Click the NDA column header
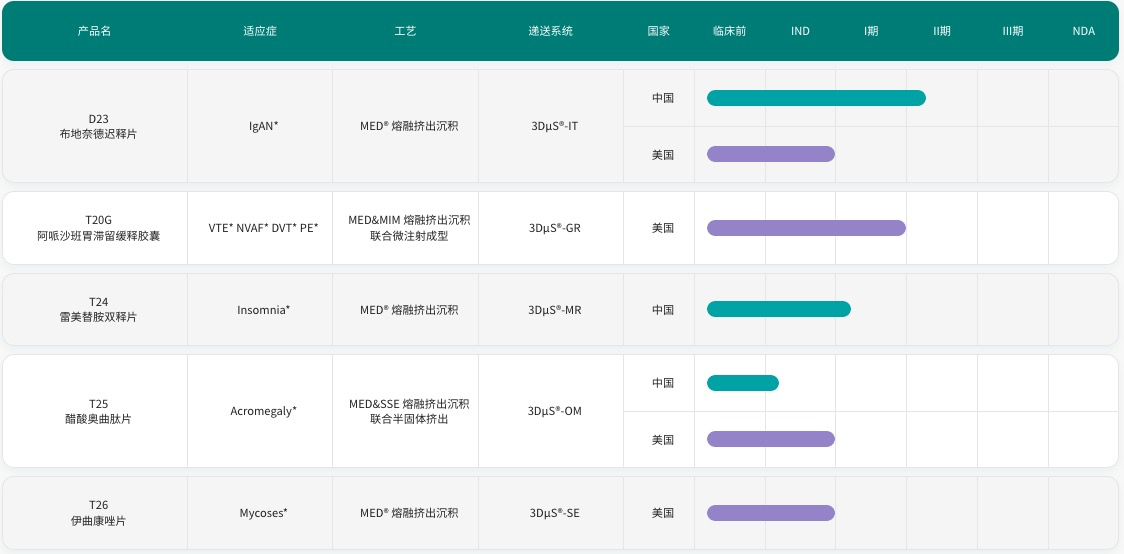The width and height of the screenshot is (1124, 554). 1083,32
